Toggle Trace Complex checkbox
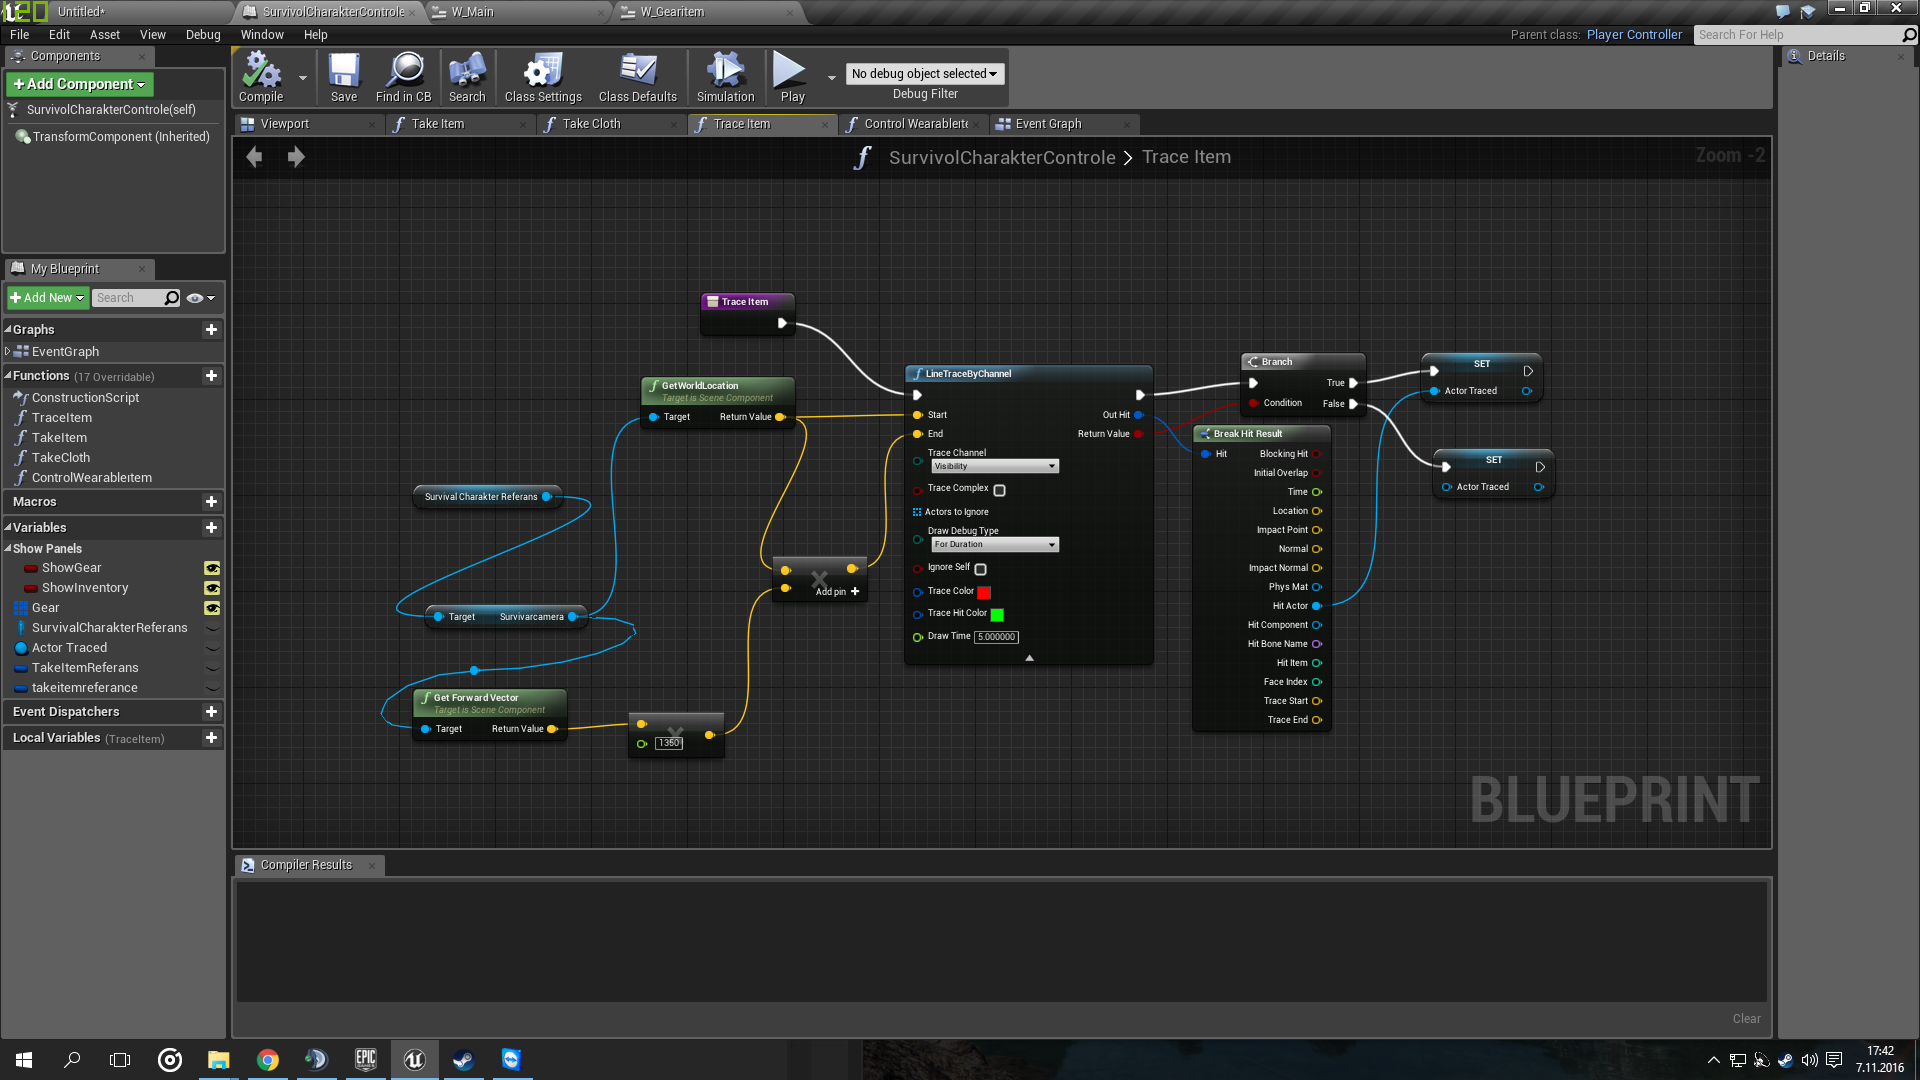The width and height of the screenshot is (1920, 1080). [999, 490]
